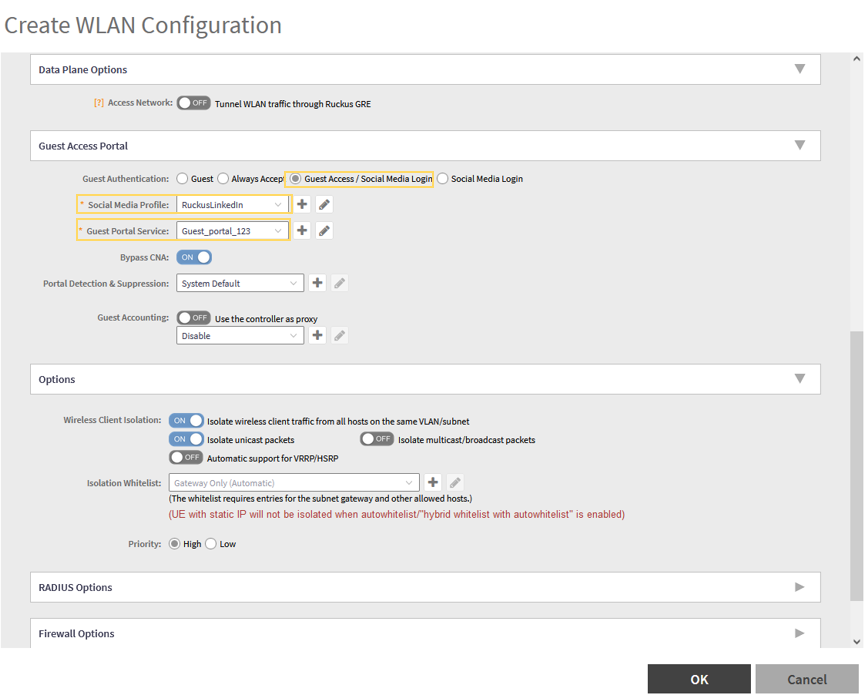
Task: Click the vertical scrollbar thumb
Action: (x=856, y=465)
